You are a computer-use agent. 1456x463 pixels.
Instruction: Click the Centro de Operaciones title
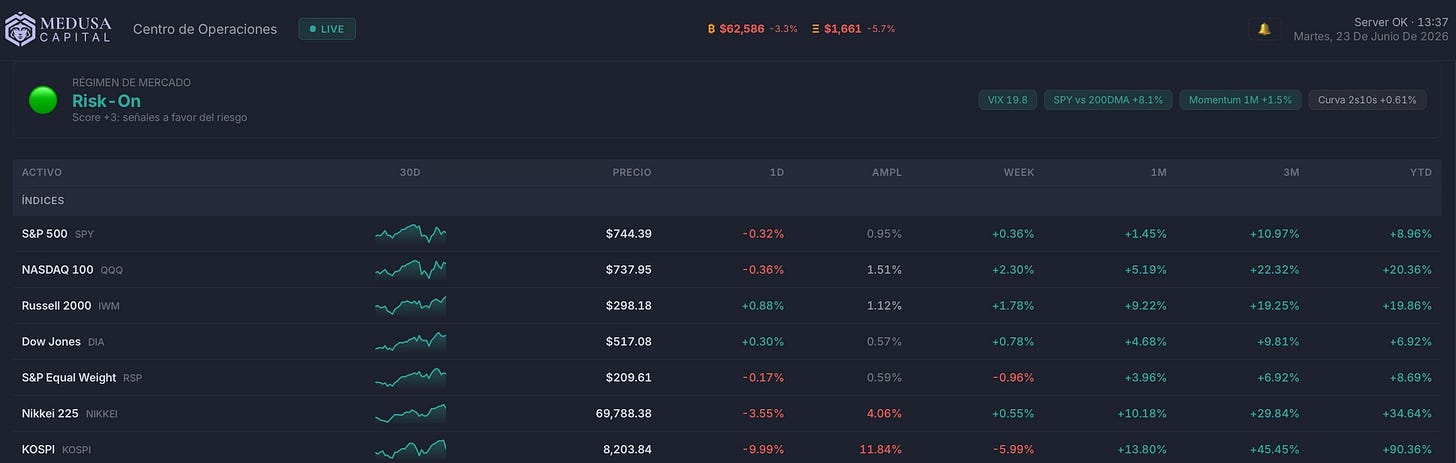[x=205, y=29]
